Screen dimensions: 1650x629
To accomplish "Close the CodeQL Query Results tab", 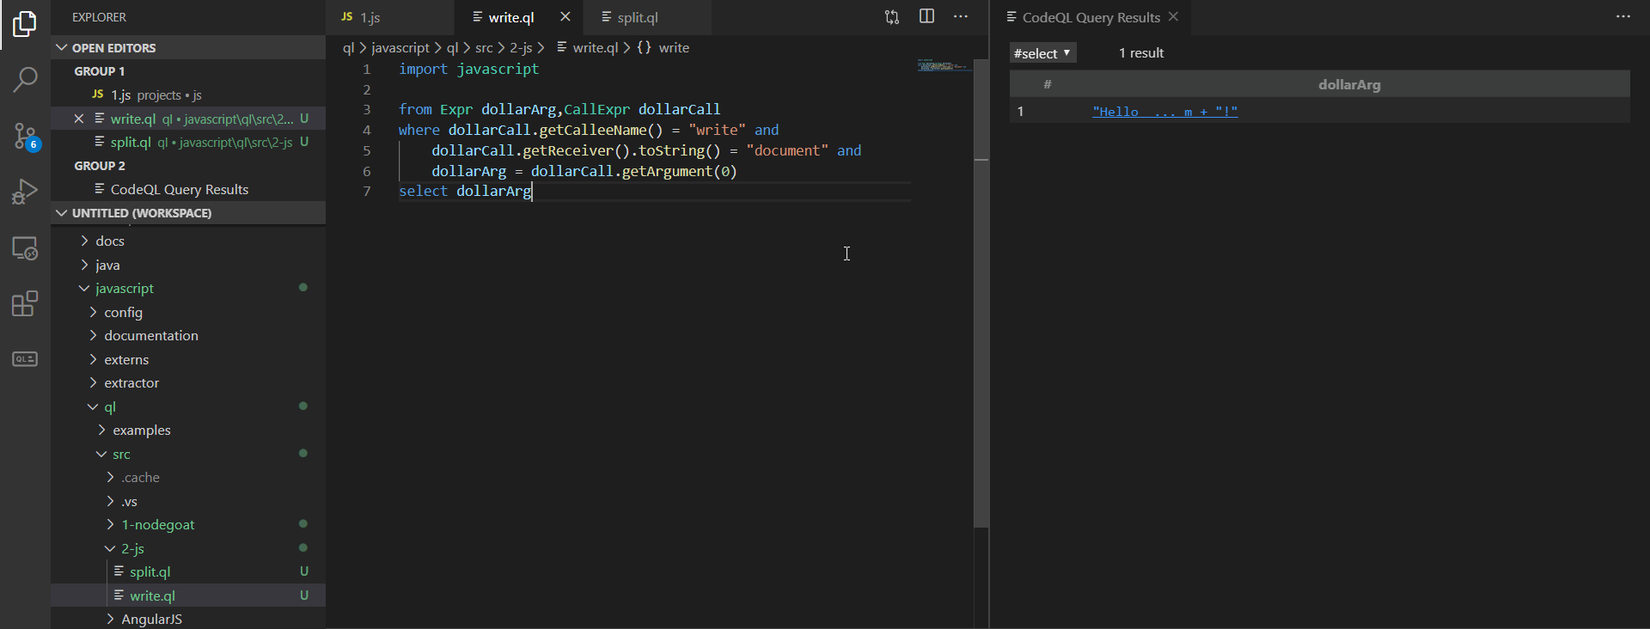I will point(1174,17).
